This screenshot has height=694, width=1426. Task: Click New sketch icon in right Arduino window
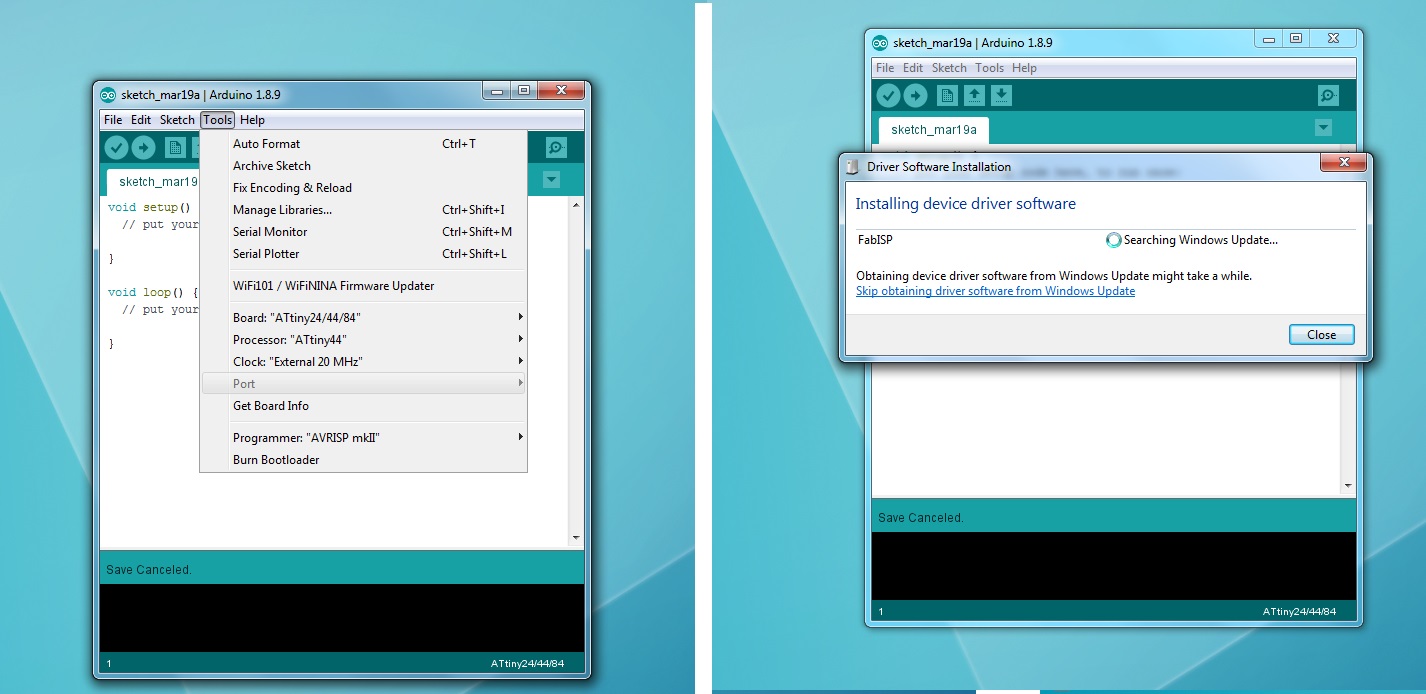click(947, 95)
